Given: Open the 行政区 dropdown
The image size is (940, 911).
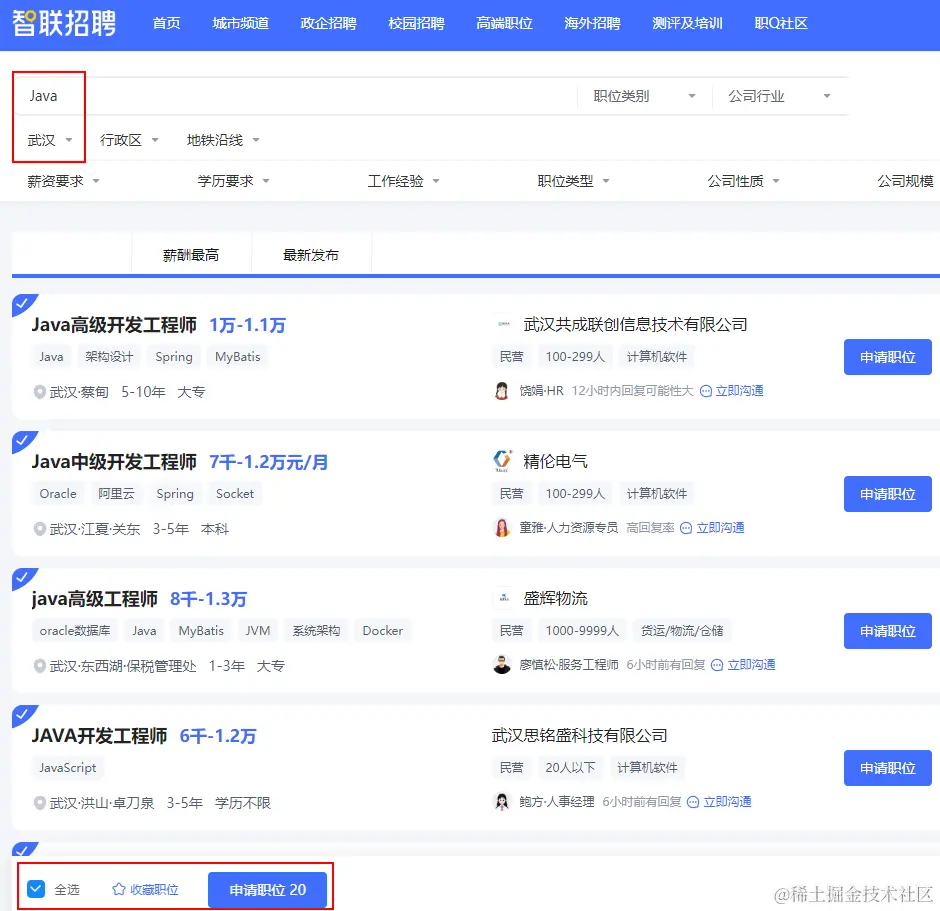Looking at the screenshot, I should (129, 140).
